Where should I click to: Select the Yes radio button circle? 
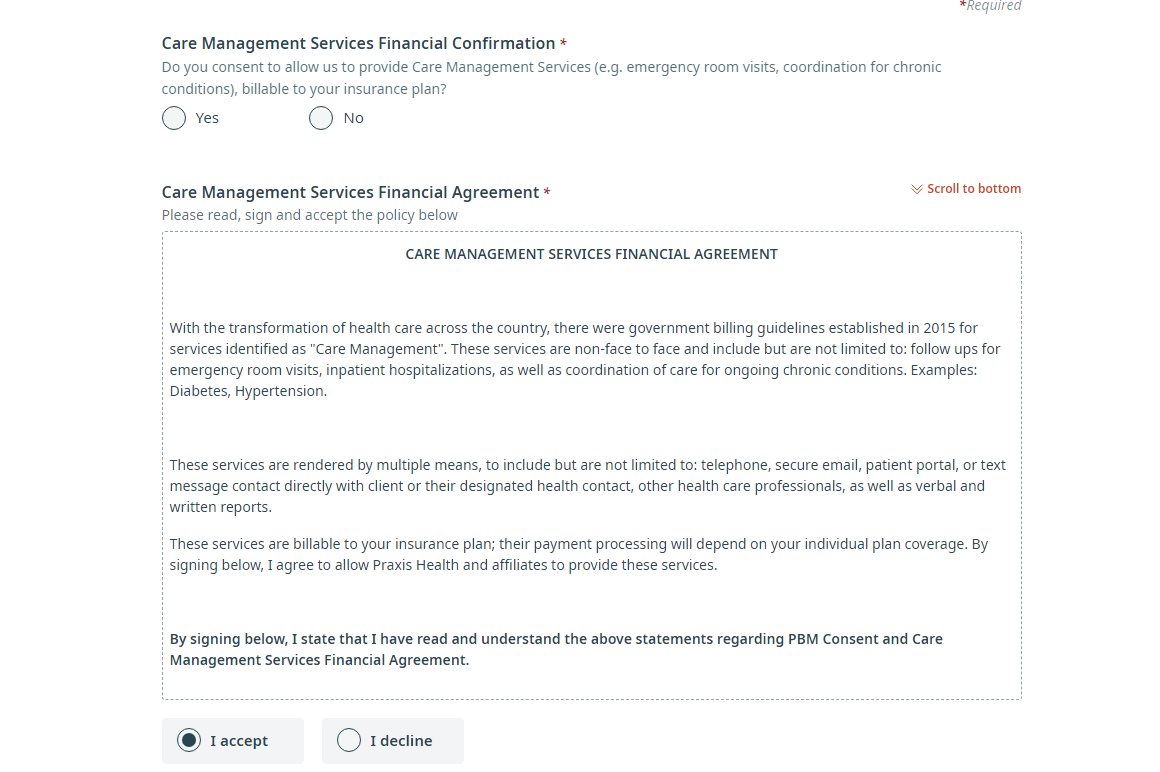pos(174,118)
